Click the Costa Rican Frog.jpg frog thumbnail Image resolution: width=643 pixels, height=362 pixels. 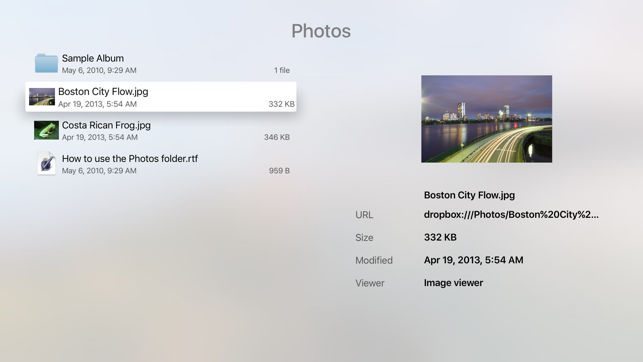point(46,130)
